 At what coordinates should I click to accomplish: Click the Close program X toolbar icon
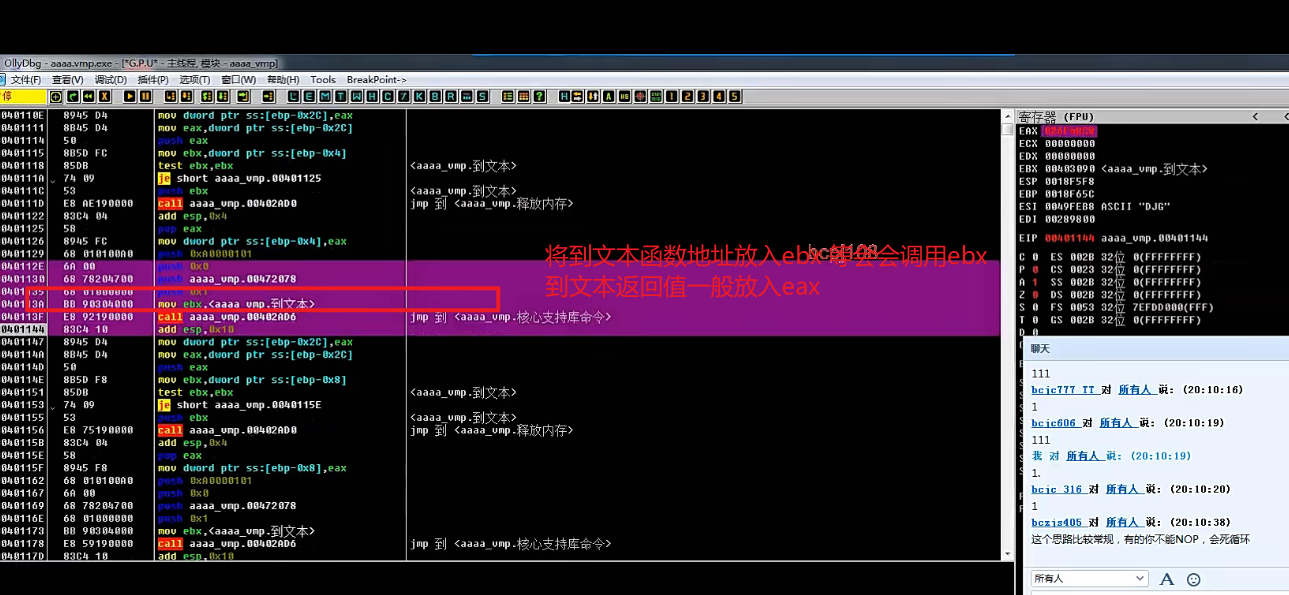pyautogui.click(x=104, y=97)
